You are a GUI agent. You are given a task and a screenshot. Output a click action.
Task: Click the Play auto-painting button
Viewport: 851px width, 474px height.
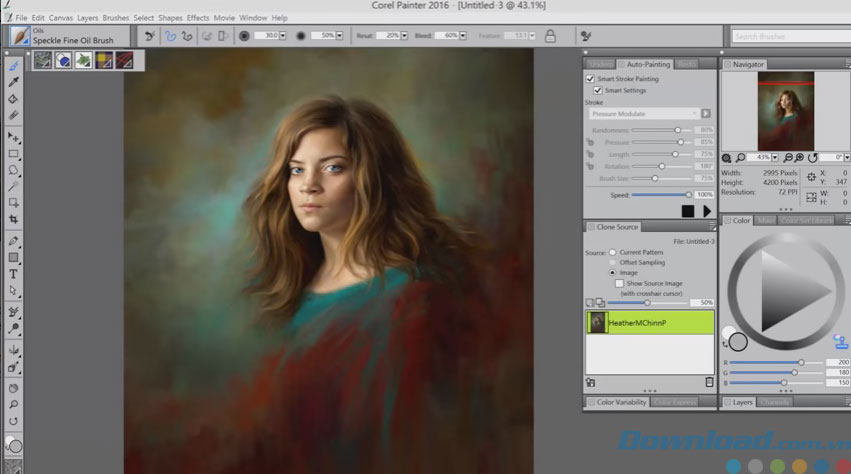coord(707,211)
